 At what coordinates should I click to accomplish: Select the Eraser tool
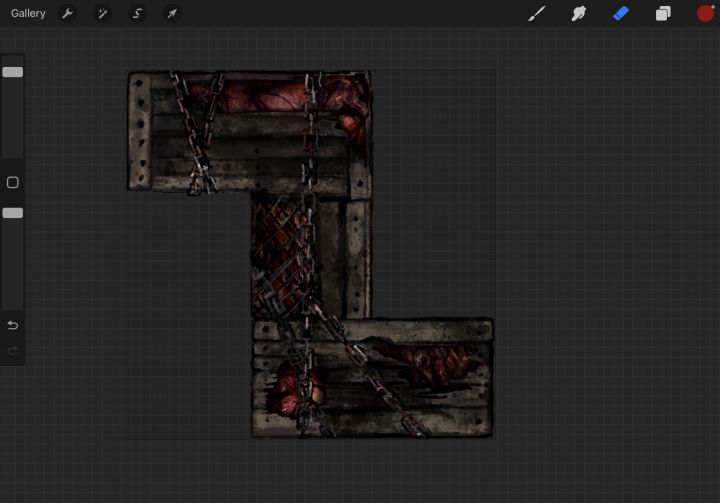coord(621,13)
